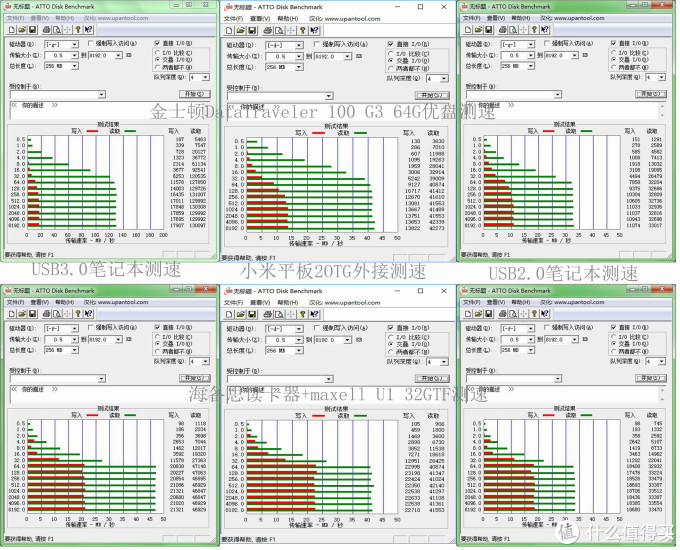The image size is (680, 550).
Task: Select I/O 比较 radio in top-left window
Action: [157, 53]
